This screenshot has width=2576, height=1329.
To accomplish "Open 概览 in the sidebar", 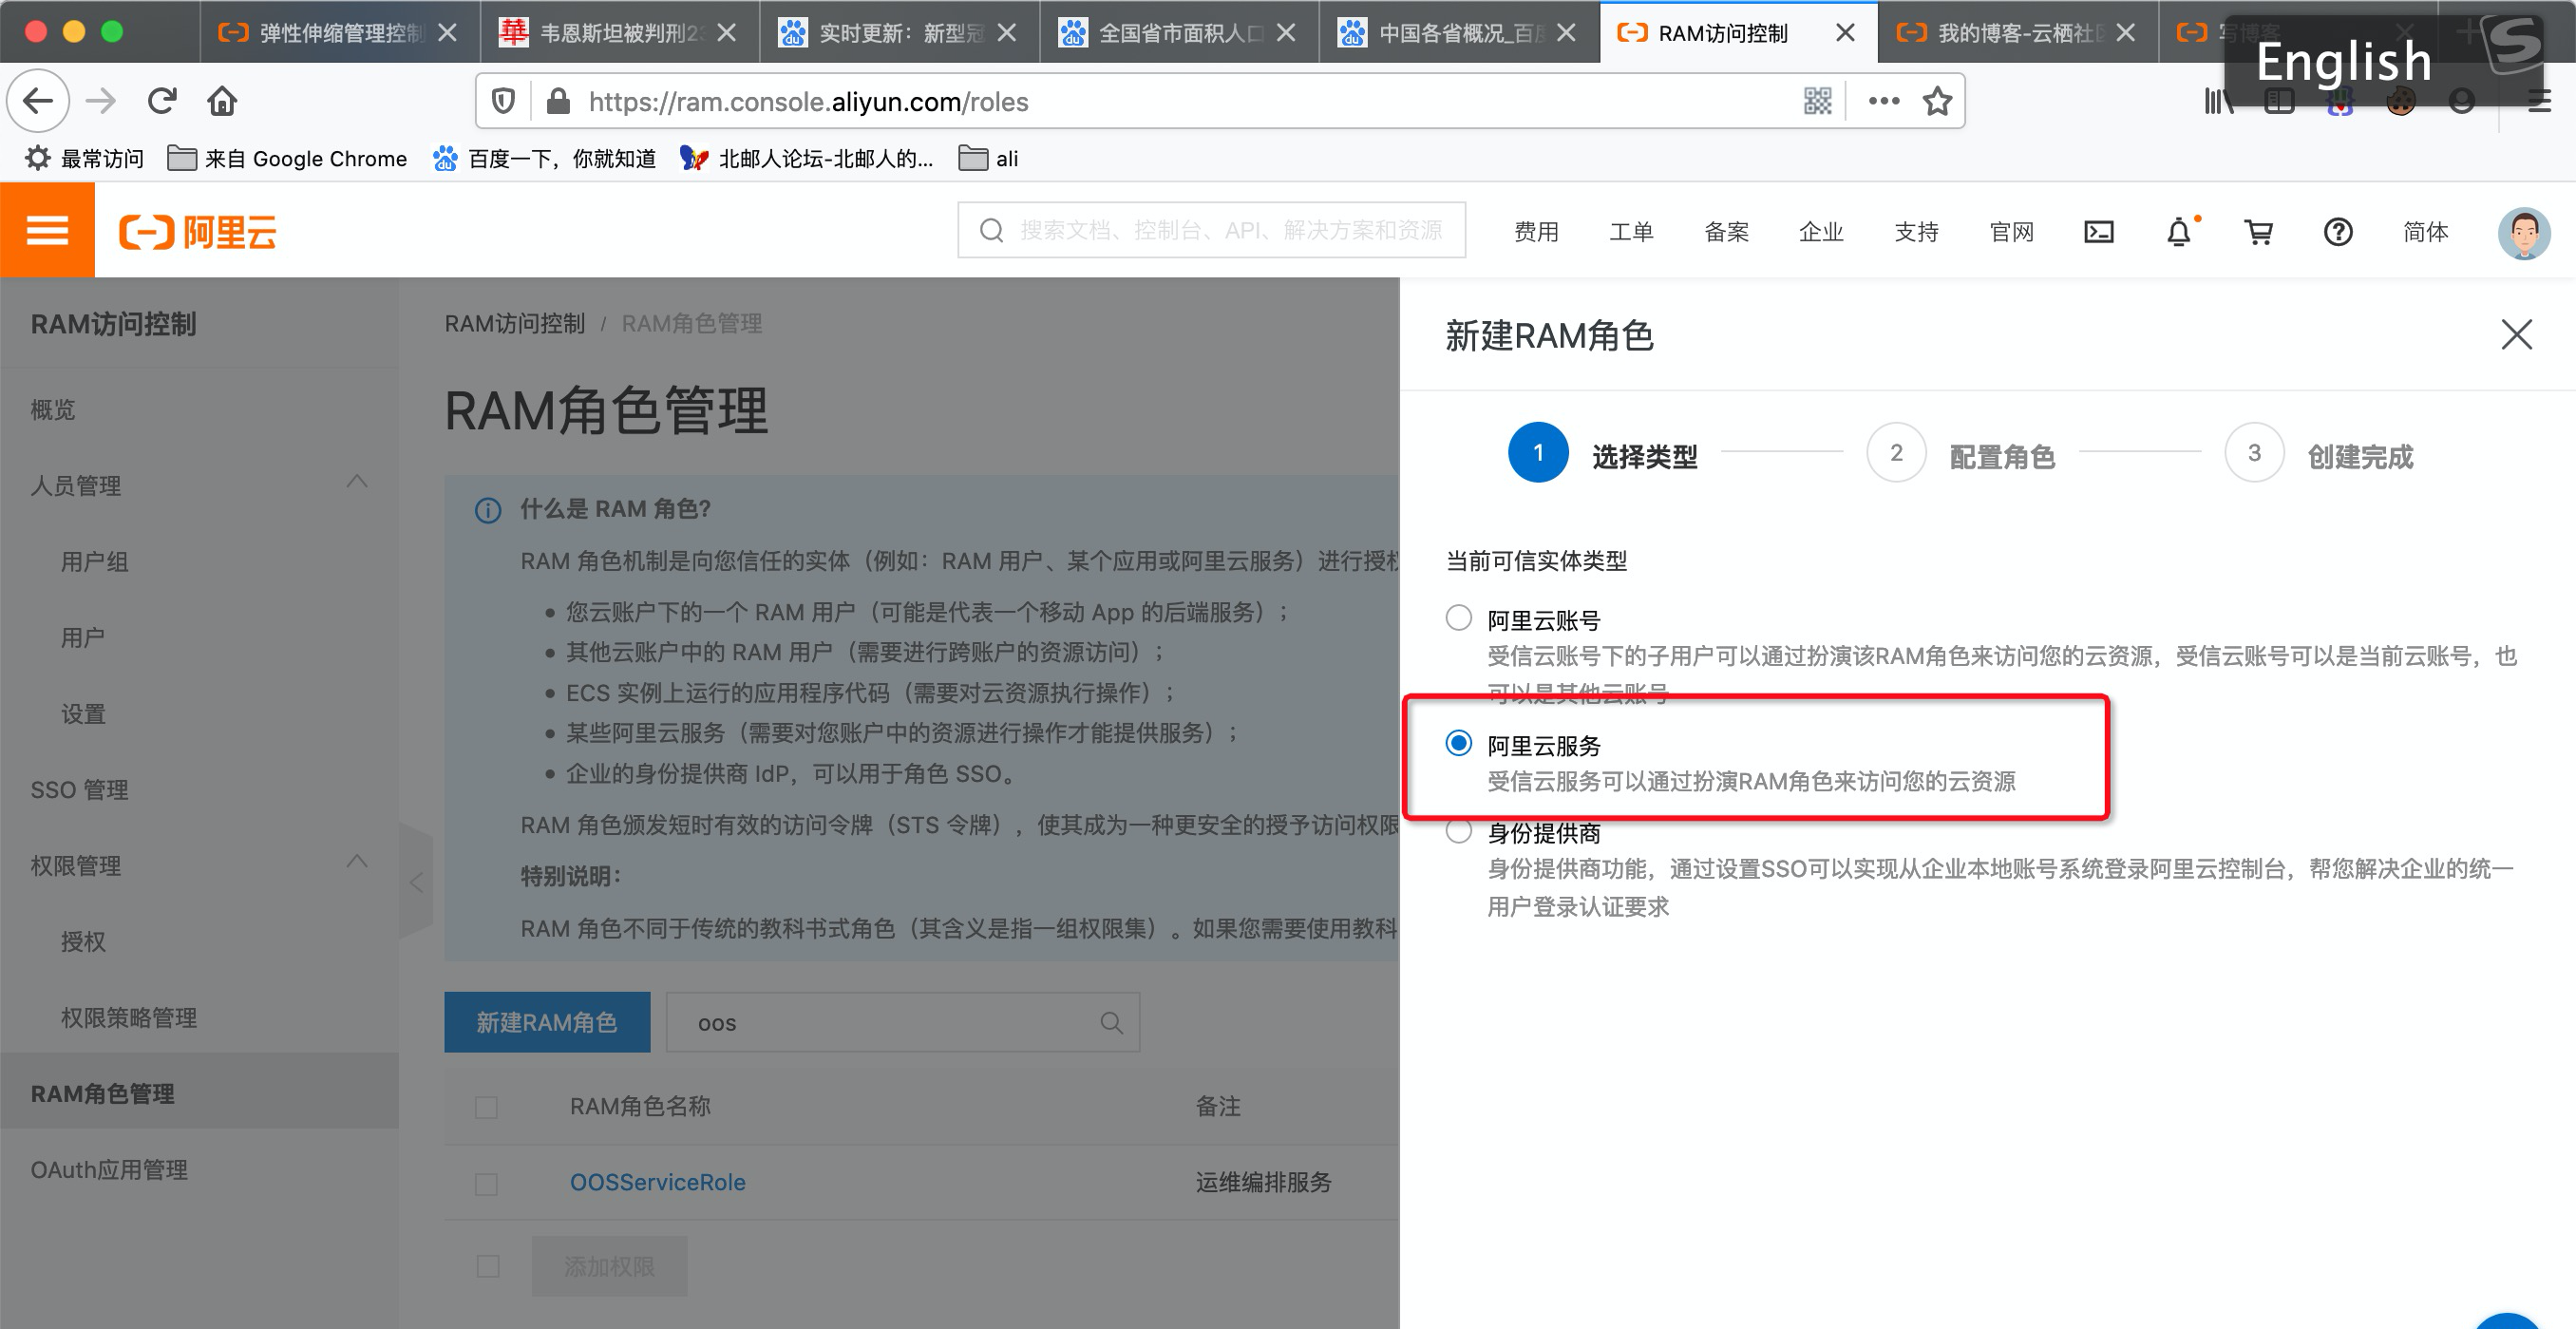I will pos(53,410).
